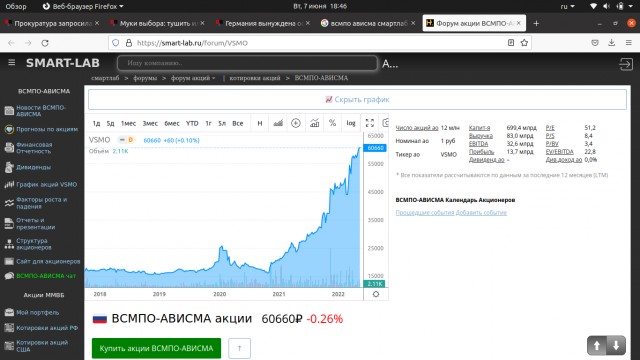Open the clock showing Вт, 7 июня 18:46
Screen dimensions: 640x360
pos(320,6)
